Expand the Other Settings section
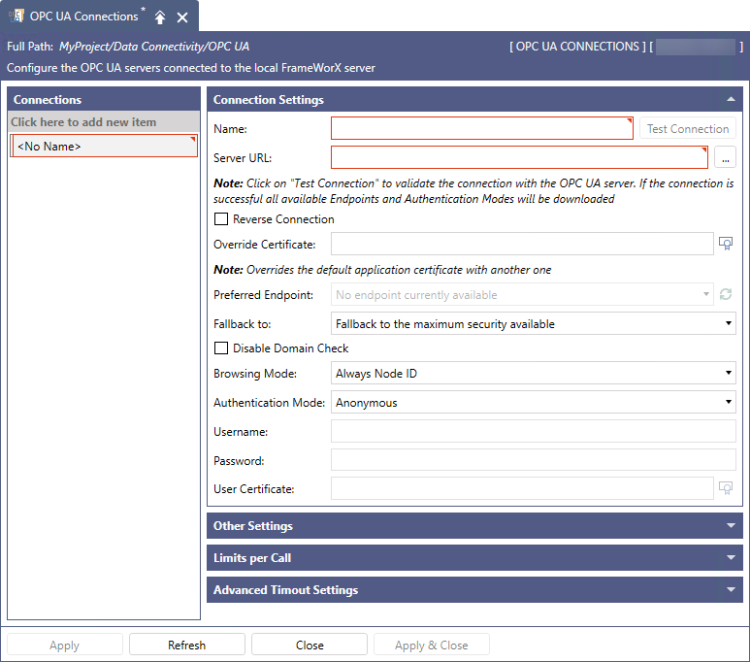 point(730,526)
